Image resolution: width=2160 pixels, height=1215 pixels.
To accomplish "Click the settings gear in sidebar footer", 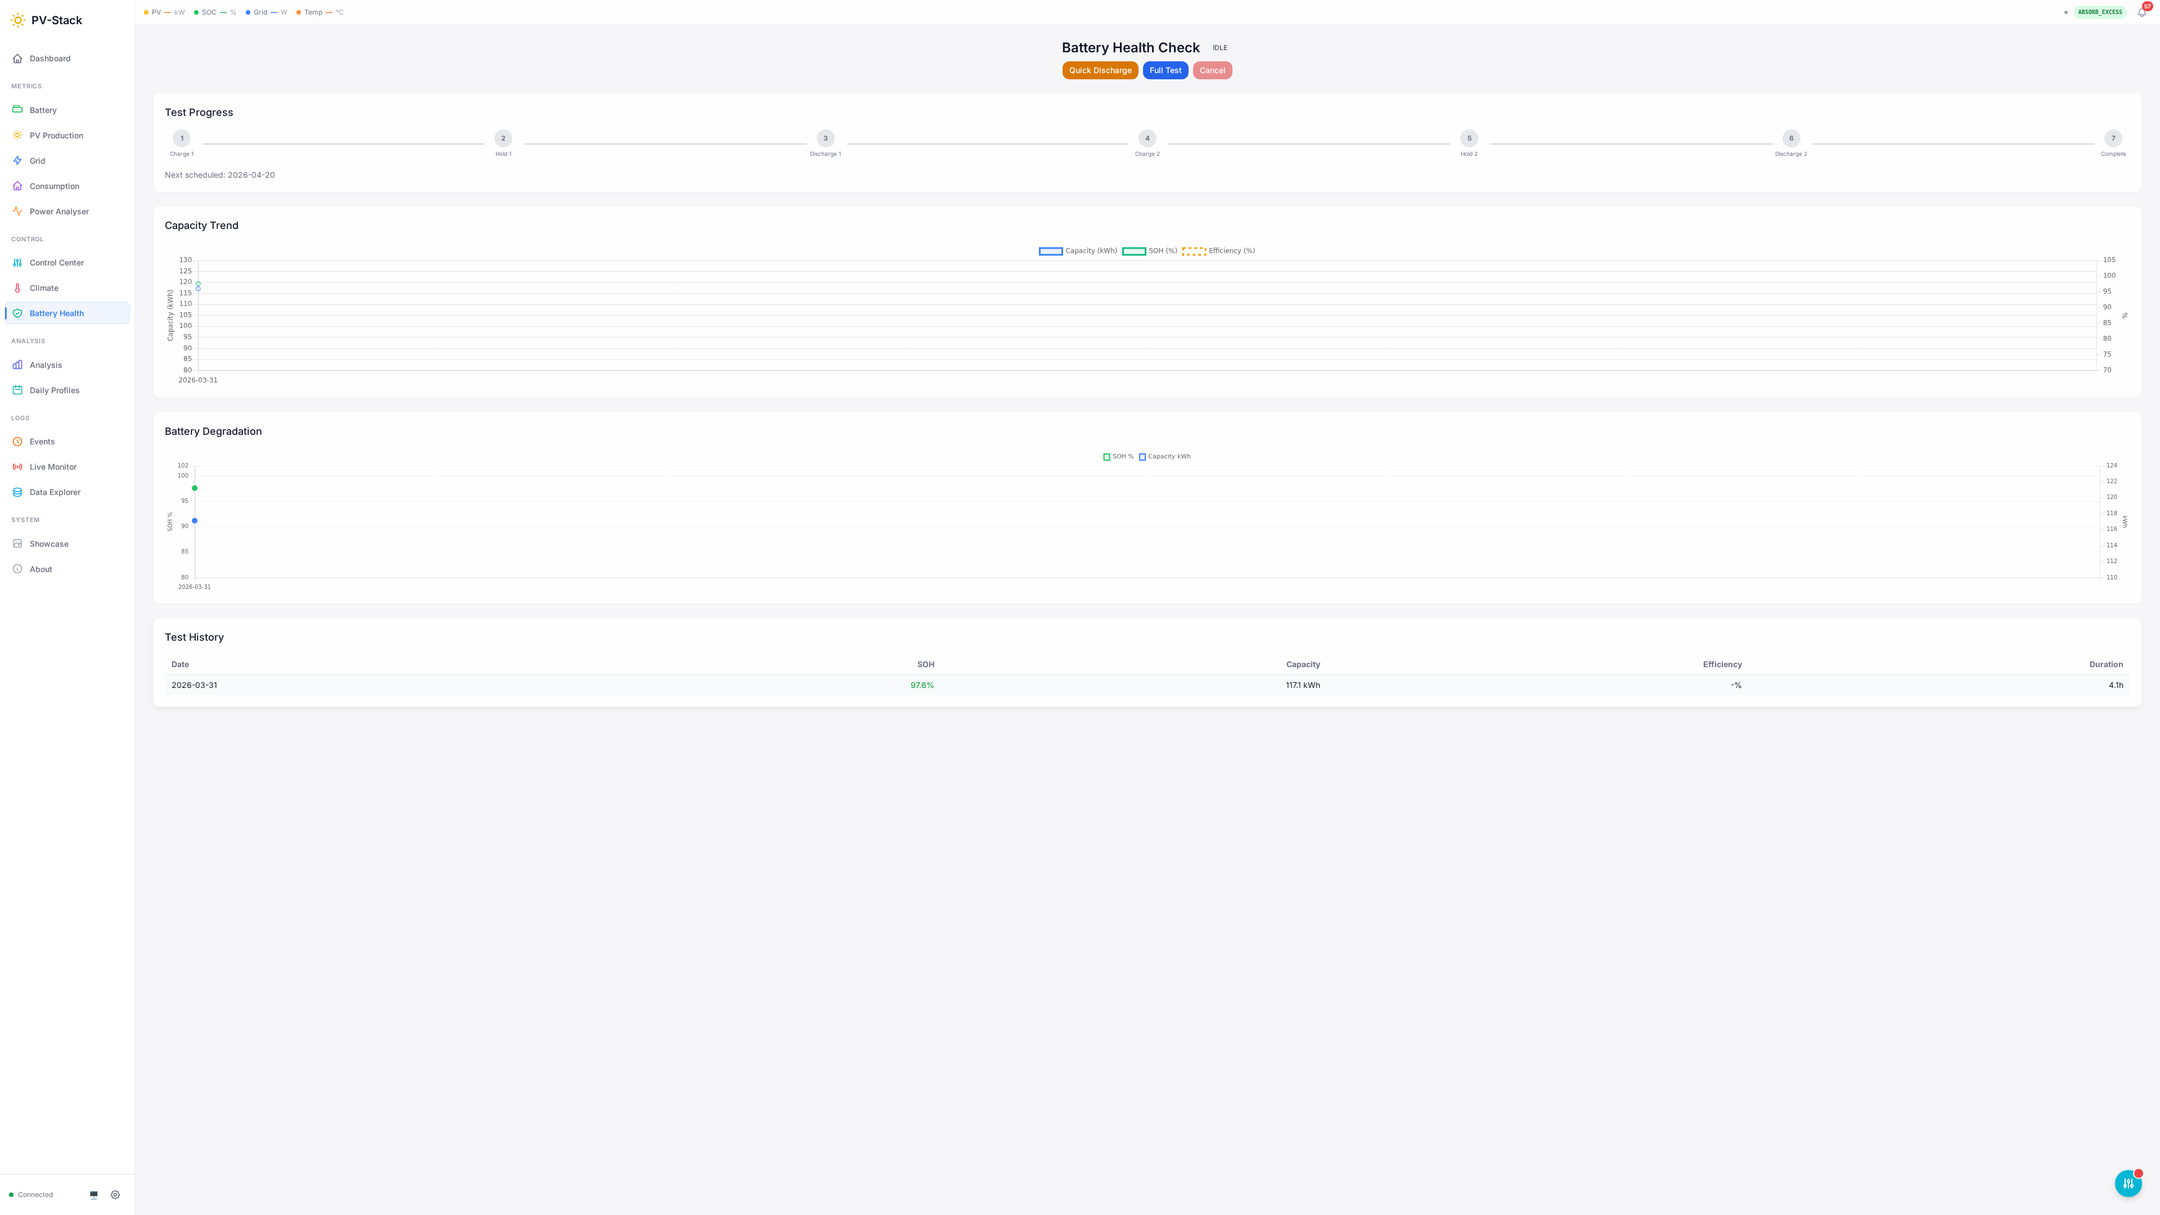I will point(115,1195).
